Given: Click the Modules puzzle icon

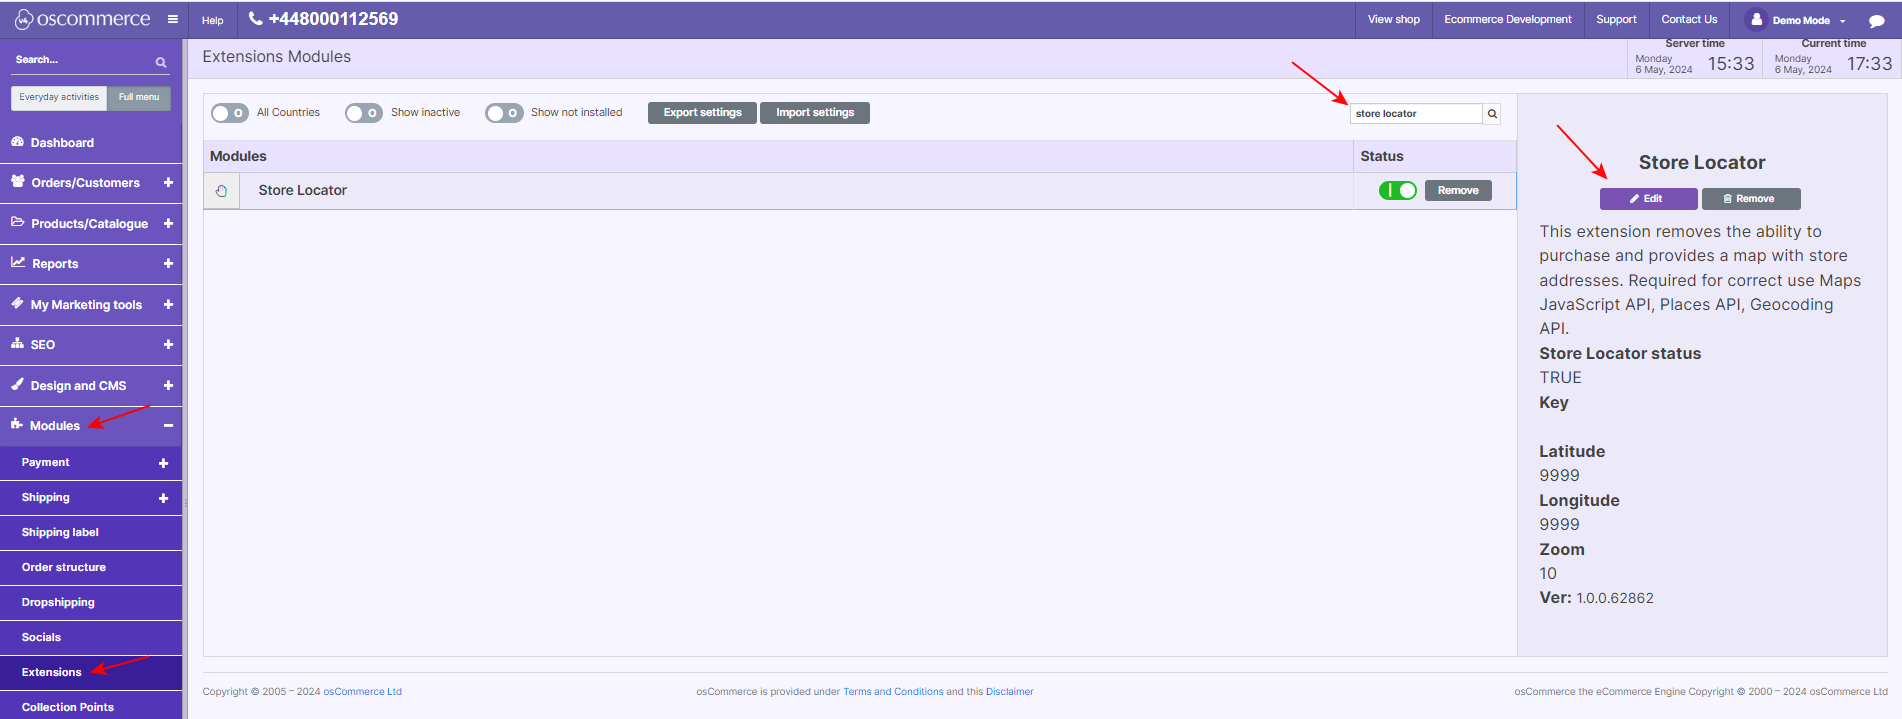Looking at the screenshot, I should tap(17, 424).
